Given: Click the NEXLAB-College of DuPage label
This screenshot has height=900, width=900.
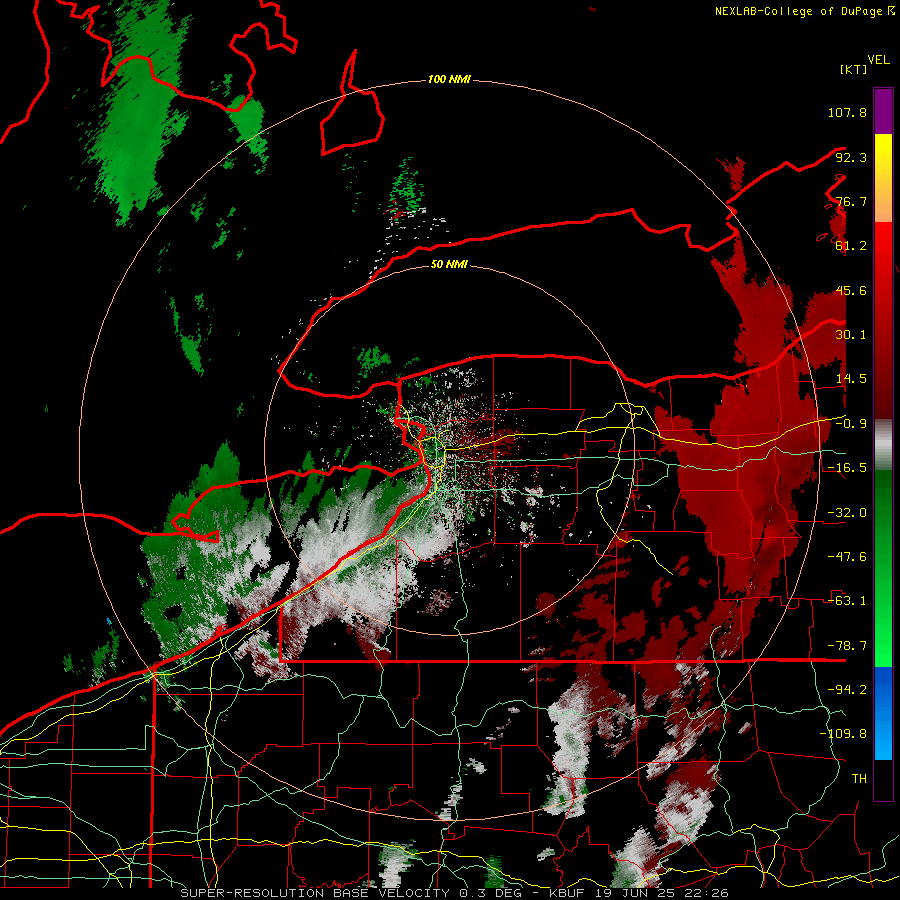Looking at the screenshot, I should tap(800, 11).
